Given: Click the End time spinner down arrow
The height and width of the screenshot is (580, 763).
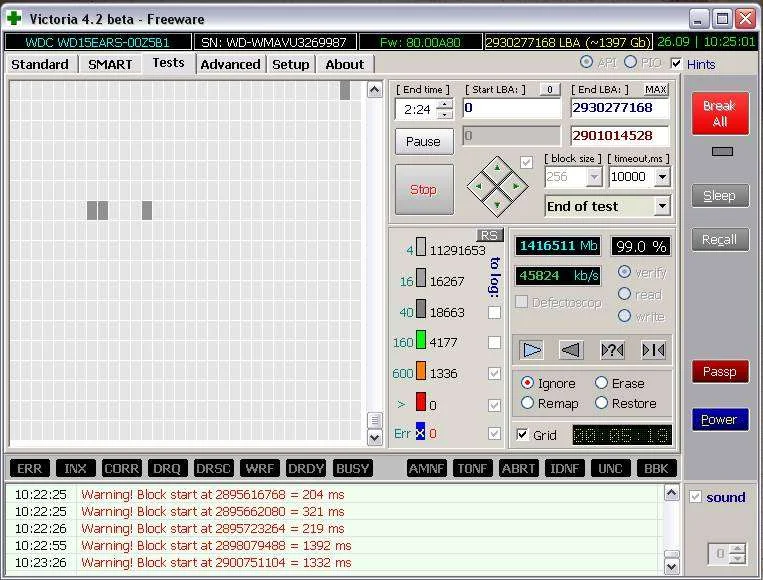Looking at the screenshot, I should click(x=445, y=114).
